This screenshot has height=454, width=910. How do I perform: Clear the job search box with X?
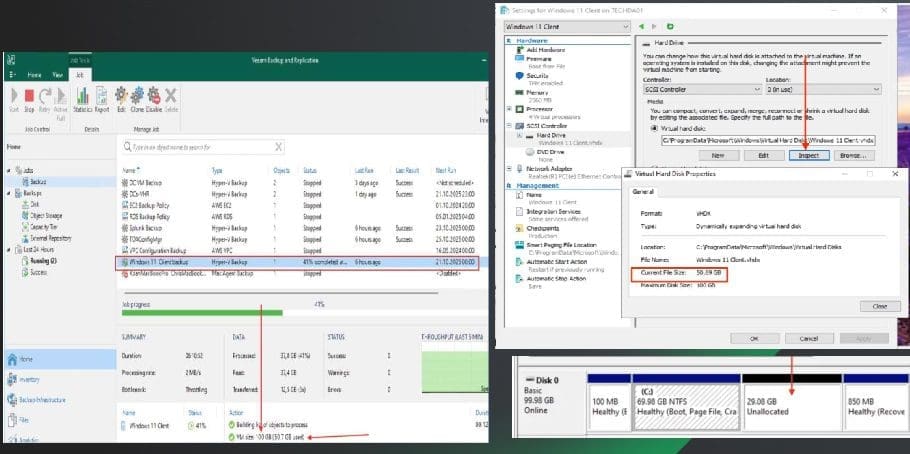(279, 147)
